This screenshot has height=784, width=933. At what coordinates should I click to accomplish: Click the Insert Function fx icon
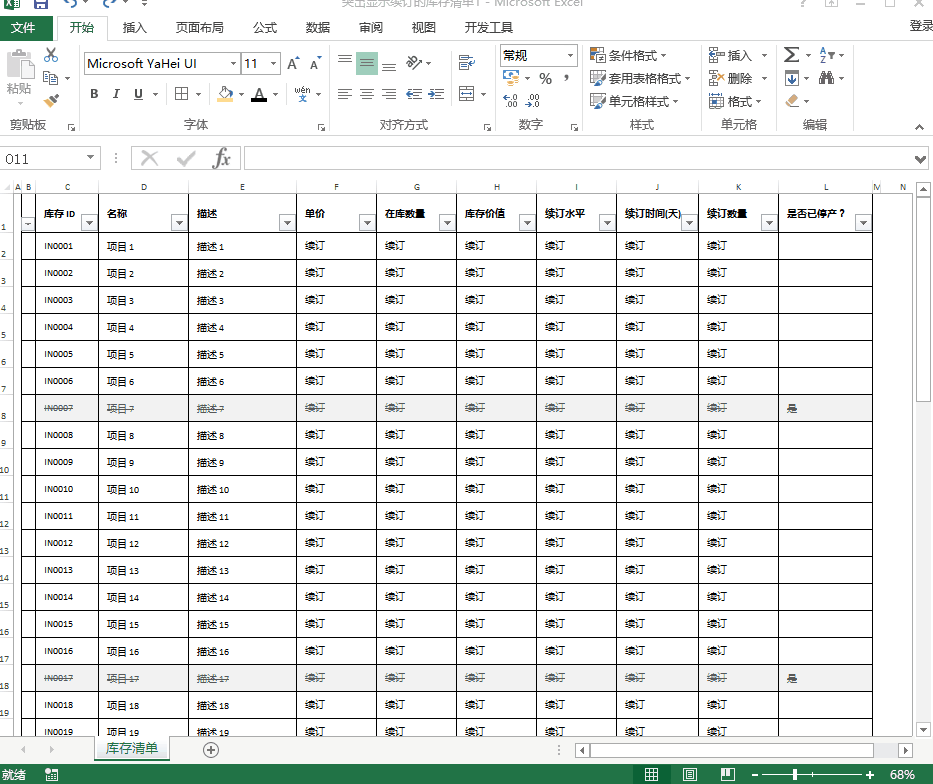pyautogui.click(x=221, y=159)
